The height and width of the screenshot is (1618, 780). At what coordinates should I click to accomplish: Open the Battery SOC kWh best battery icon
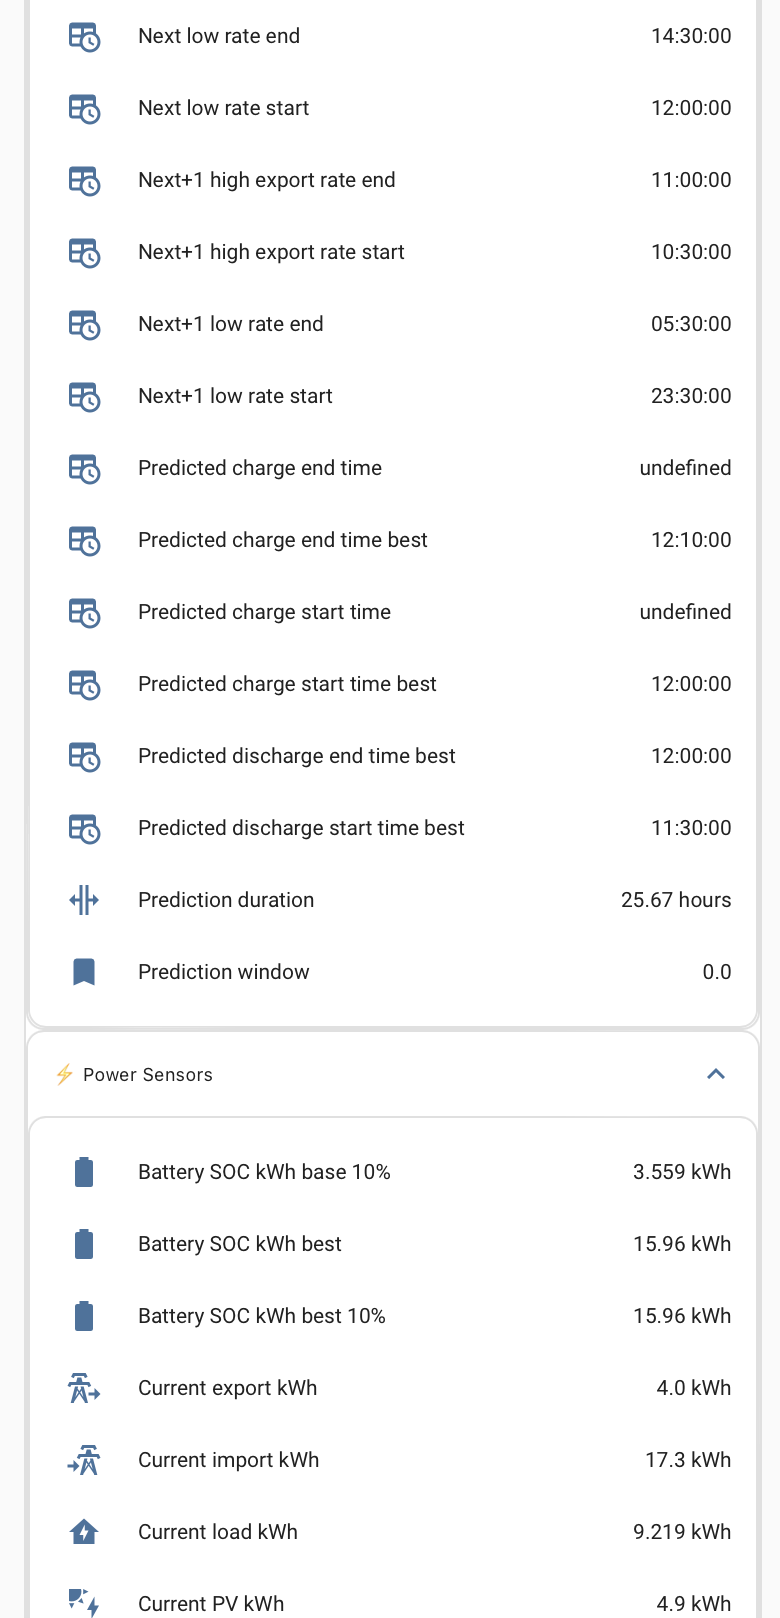point(84,1244)
